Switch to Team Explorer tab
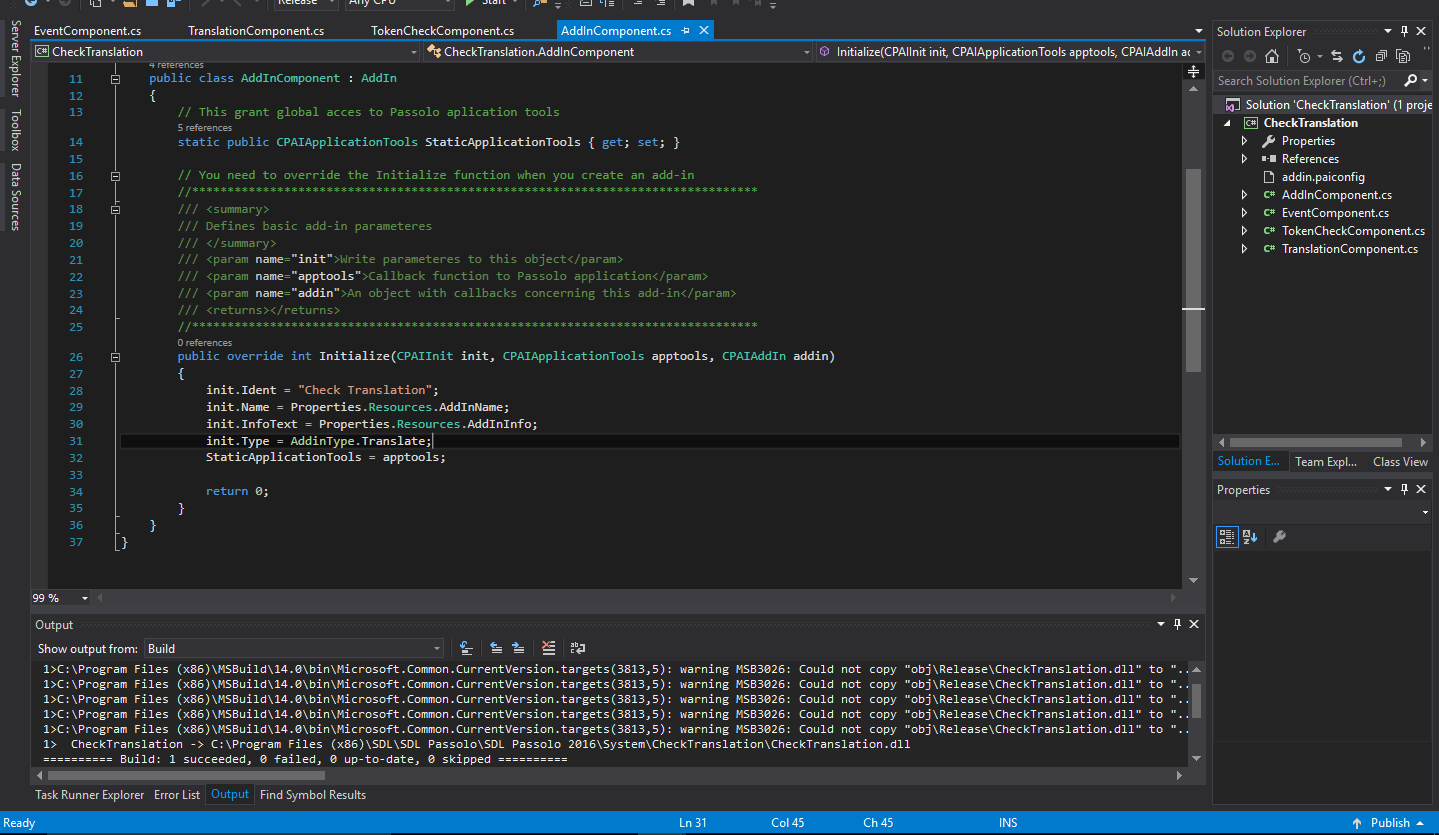The image size is (1439, 835). point(1326,461)
